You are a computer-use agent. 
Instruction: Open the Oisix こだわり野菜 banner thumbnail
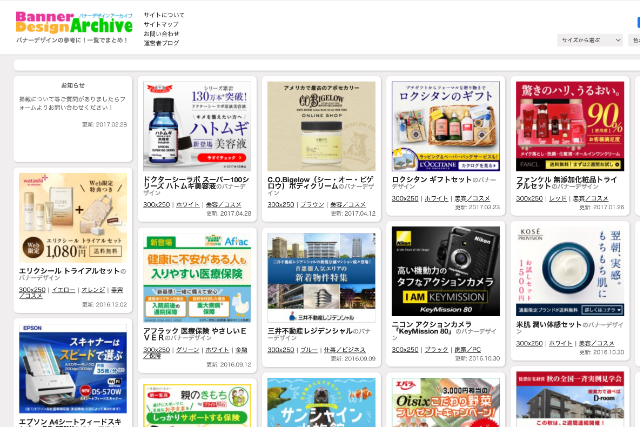446,402
